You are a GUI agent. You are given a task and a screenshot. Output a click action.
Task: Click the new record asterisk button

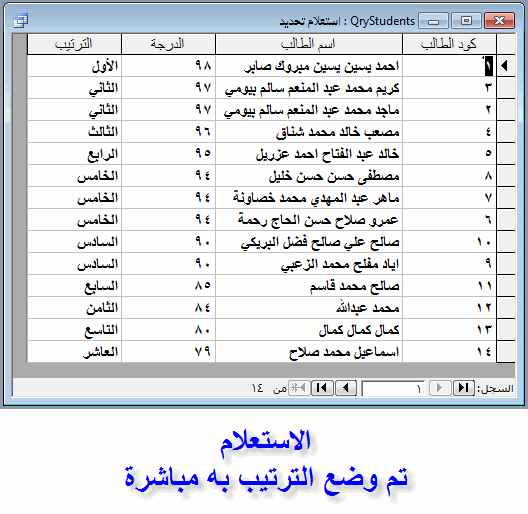pyautogui.click(x=298, y=388)
